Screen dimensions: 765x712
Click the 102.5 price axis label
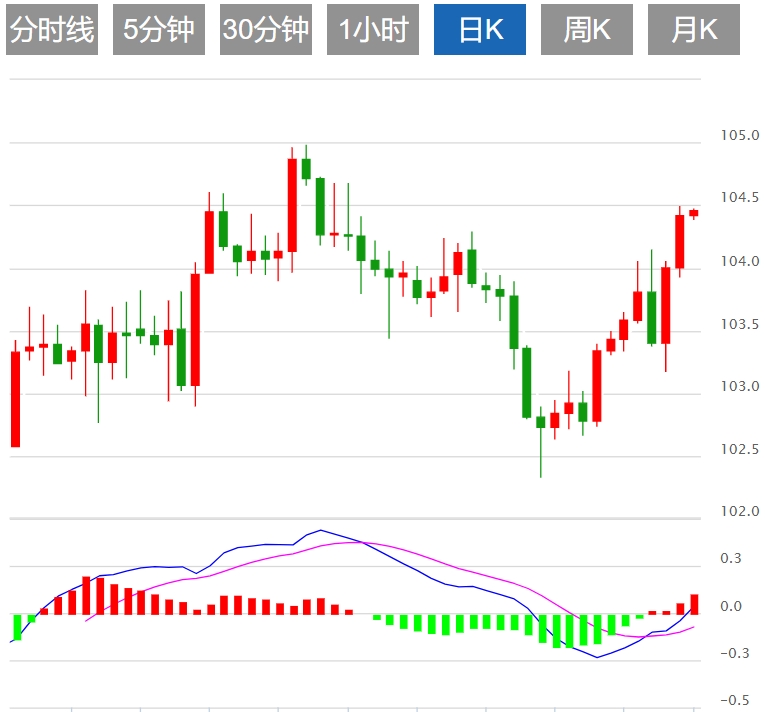click(740, 449)
